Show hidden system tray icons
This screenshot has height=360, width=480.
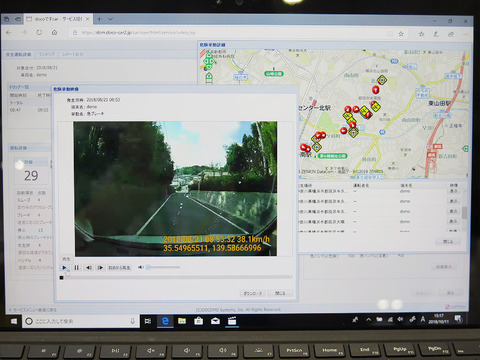tap(368, 319)
